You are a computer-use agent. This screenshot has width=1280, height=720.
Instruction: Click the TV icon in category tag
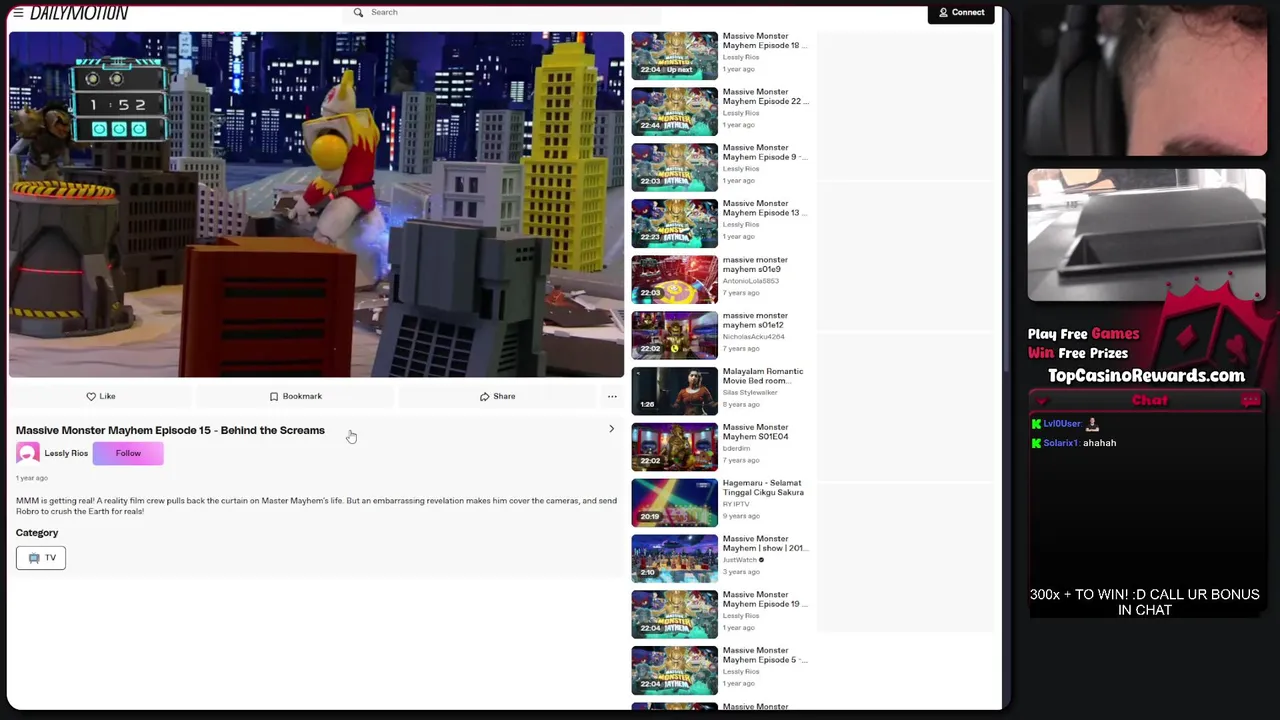tap(34, 558)
